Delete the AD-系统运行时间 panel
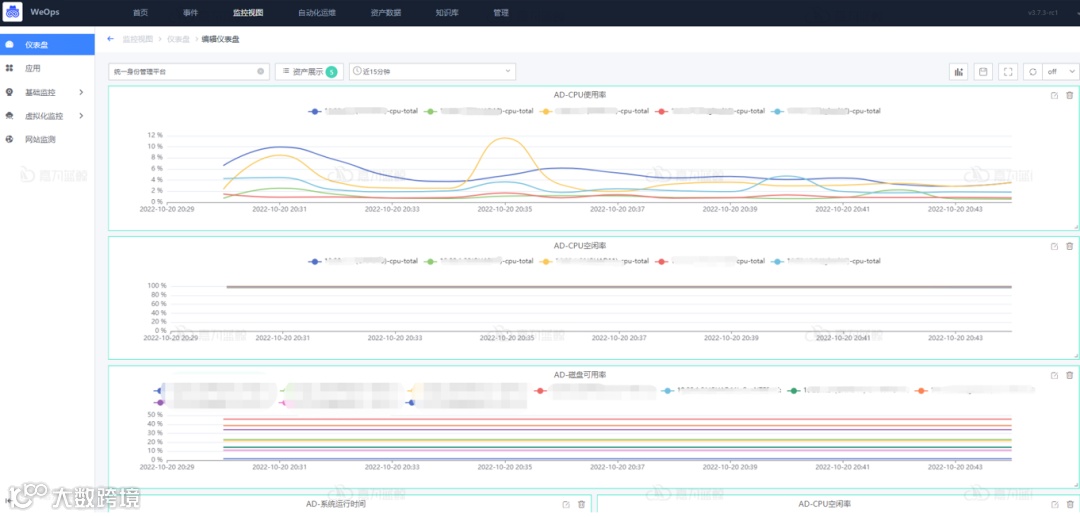 pyautogui.click(x=581, y=505)
